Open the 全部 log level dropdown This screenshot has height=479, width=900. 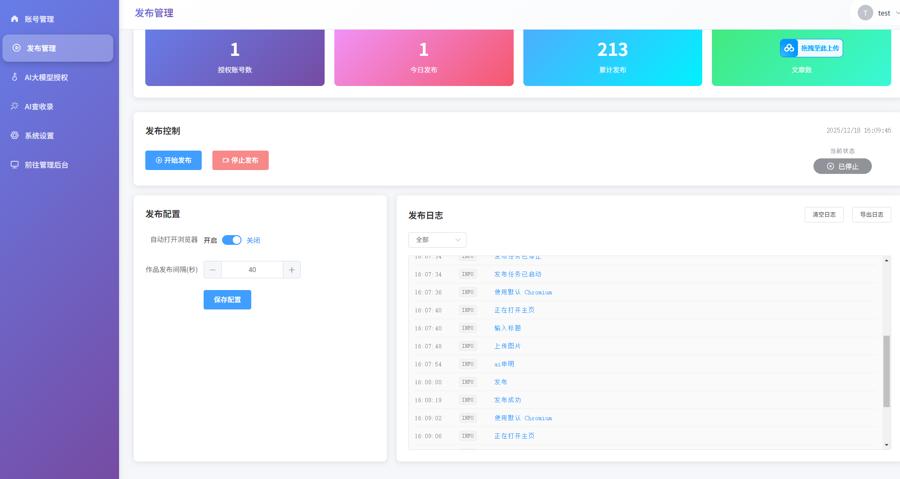pyautogui.click(x=437, y=240)
